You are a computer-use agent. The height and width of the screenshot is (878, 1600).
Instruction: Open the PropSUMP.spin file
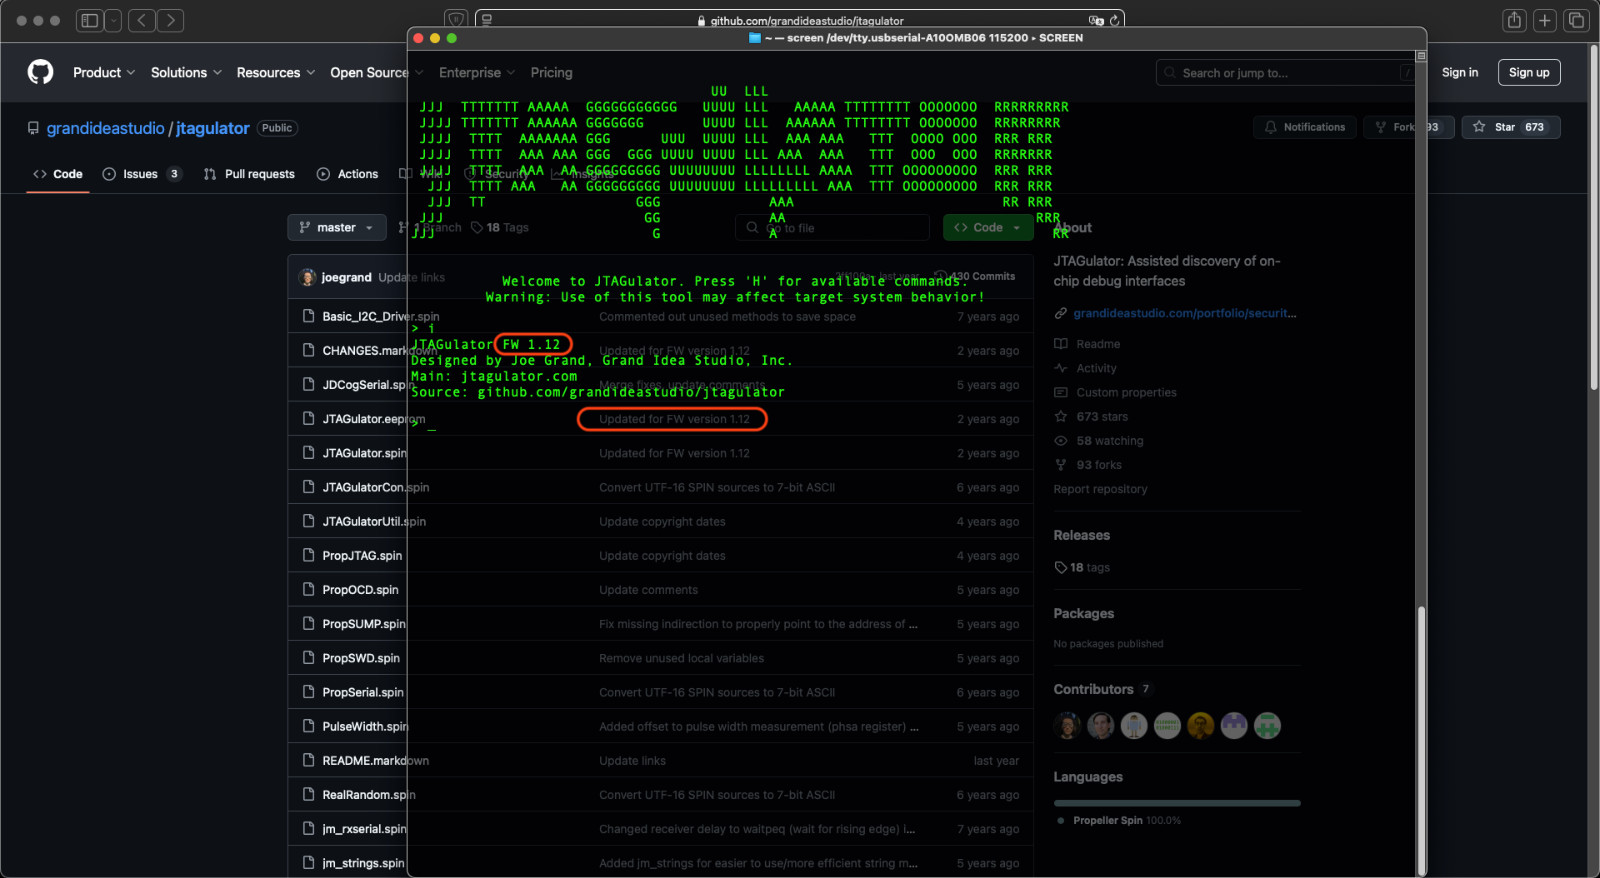[364, 624]
